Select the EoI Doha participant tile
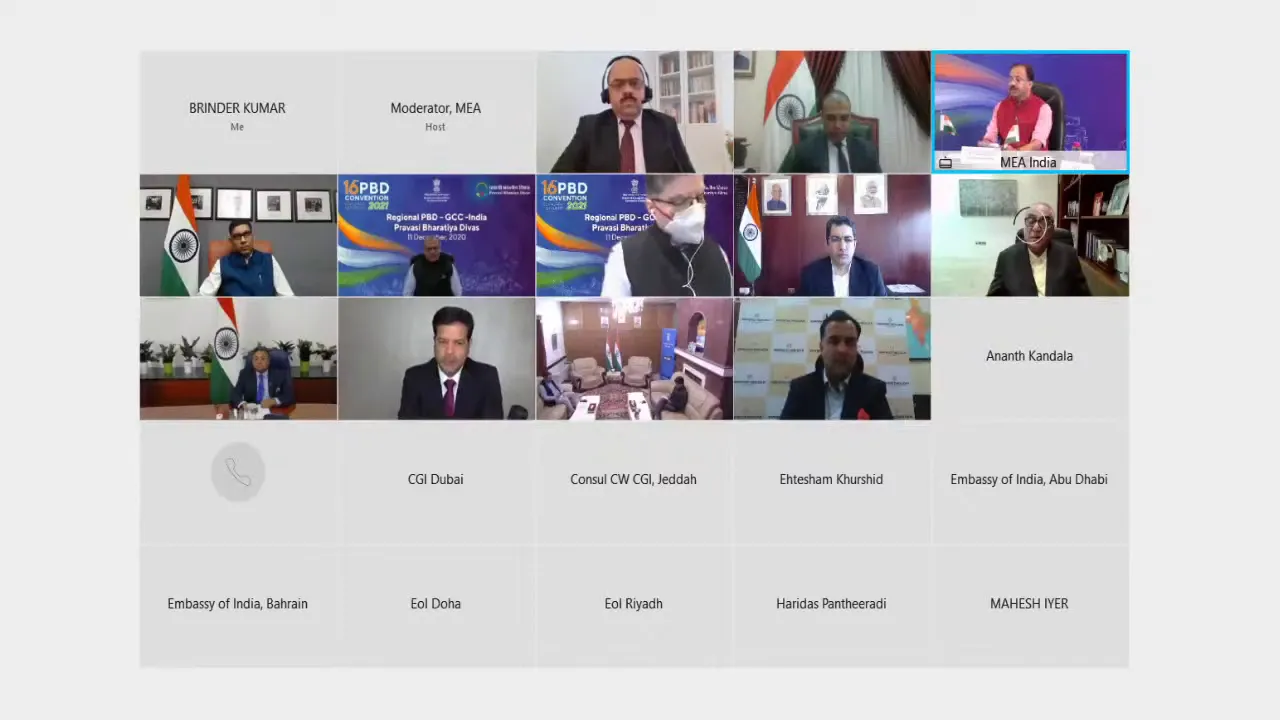 click(x=436, y=606)
